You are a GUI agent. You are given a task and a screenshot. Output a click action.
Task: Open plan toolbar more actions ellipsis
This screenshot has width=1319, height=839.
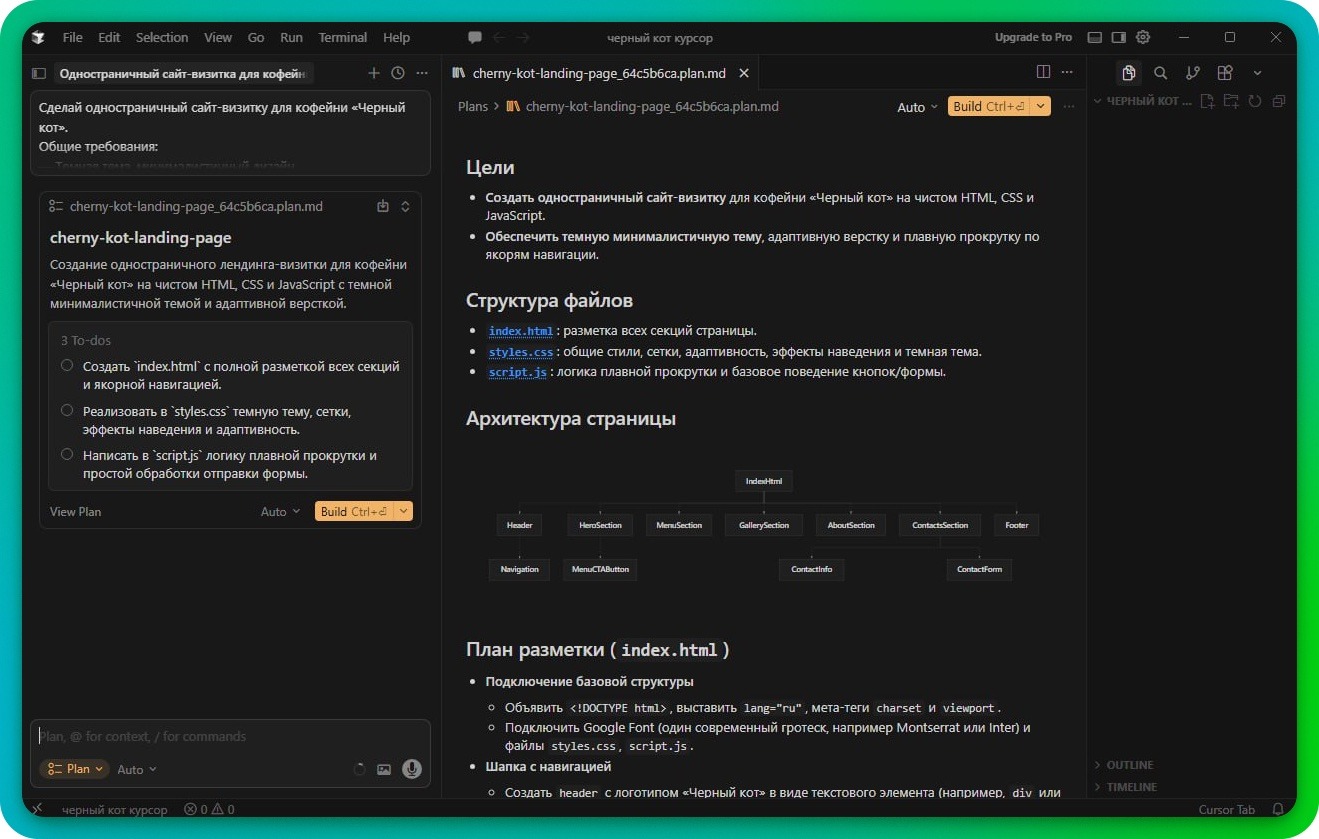pyautogui.click(x=1069, y=106)
